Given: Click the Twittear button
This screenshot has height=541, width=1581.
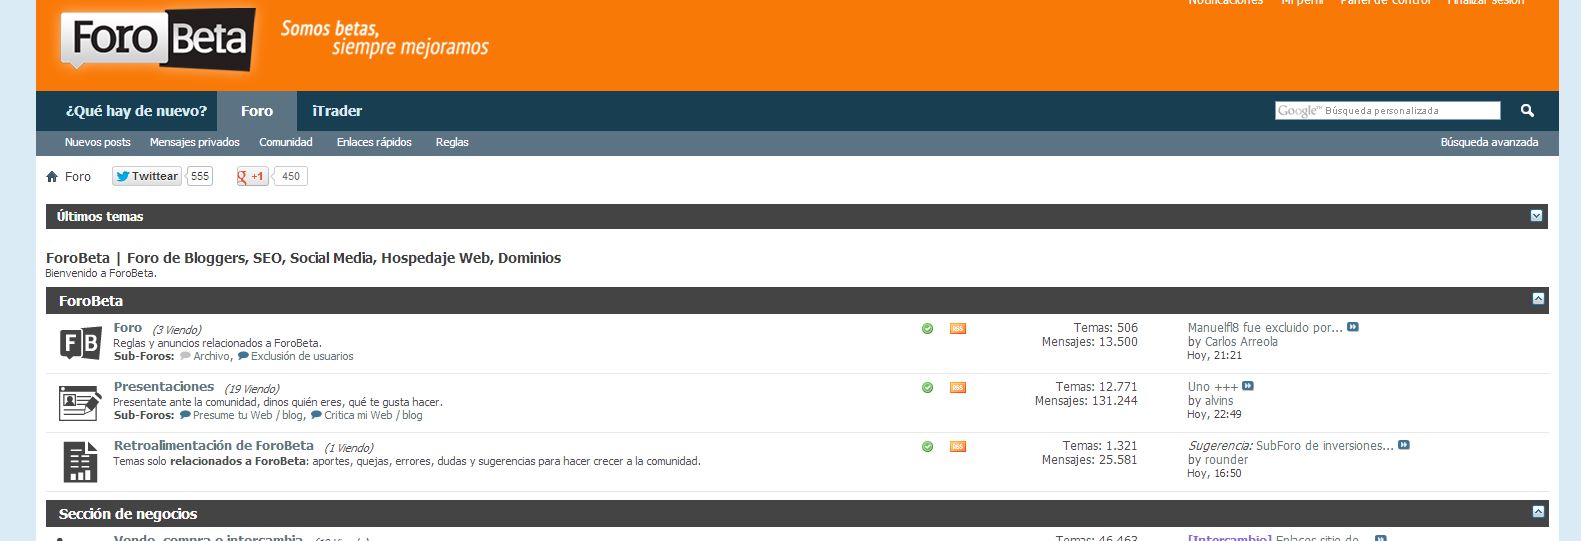Looking at the screenshot, I should [146, 176].
